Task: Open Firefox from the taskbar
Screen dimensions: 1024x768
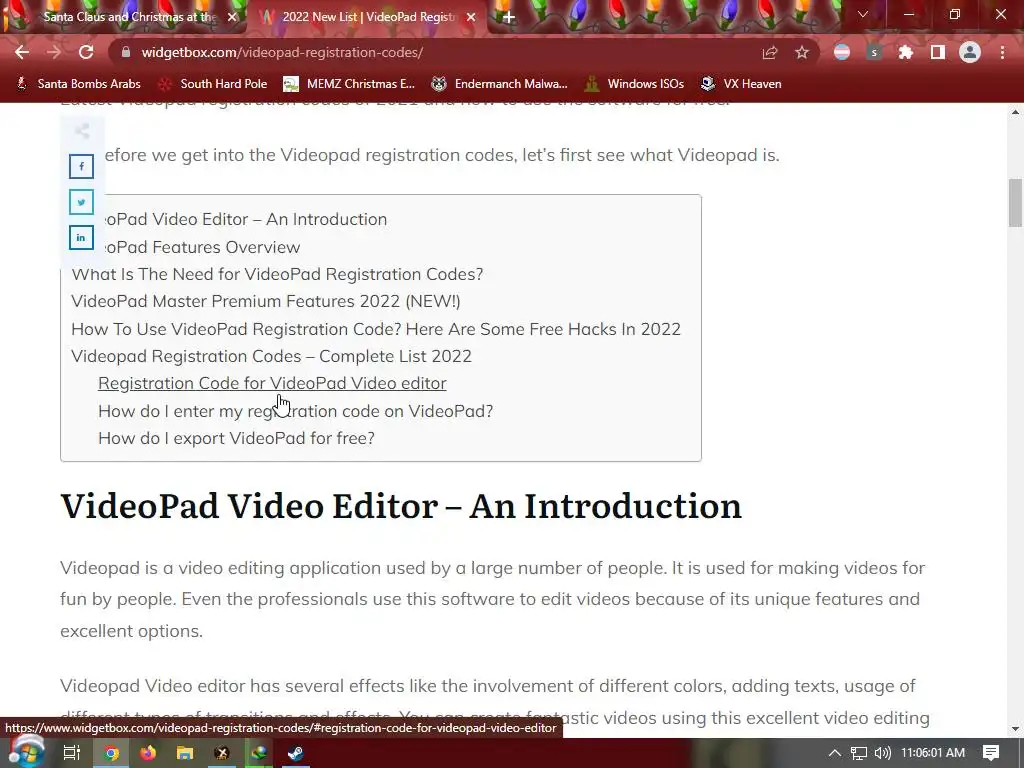Action: (148, 753)
